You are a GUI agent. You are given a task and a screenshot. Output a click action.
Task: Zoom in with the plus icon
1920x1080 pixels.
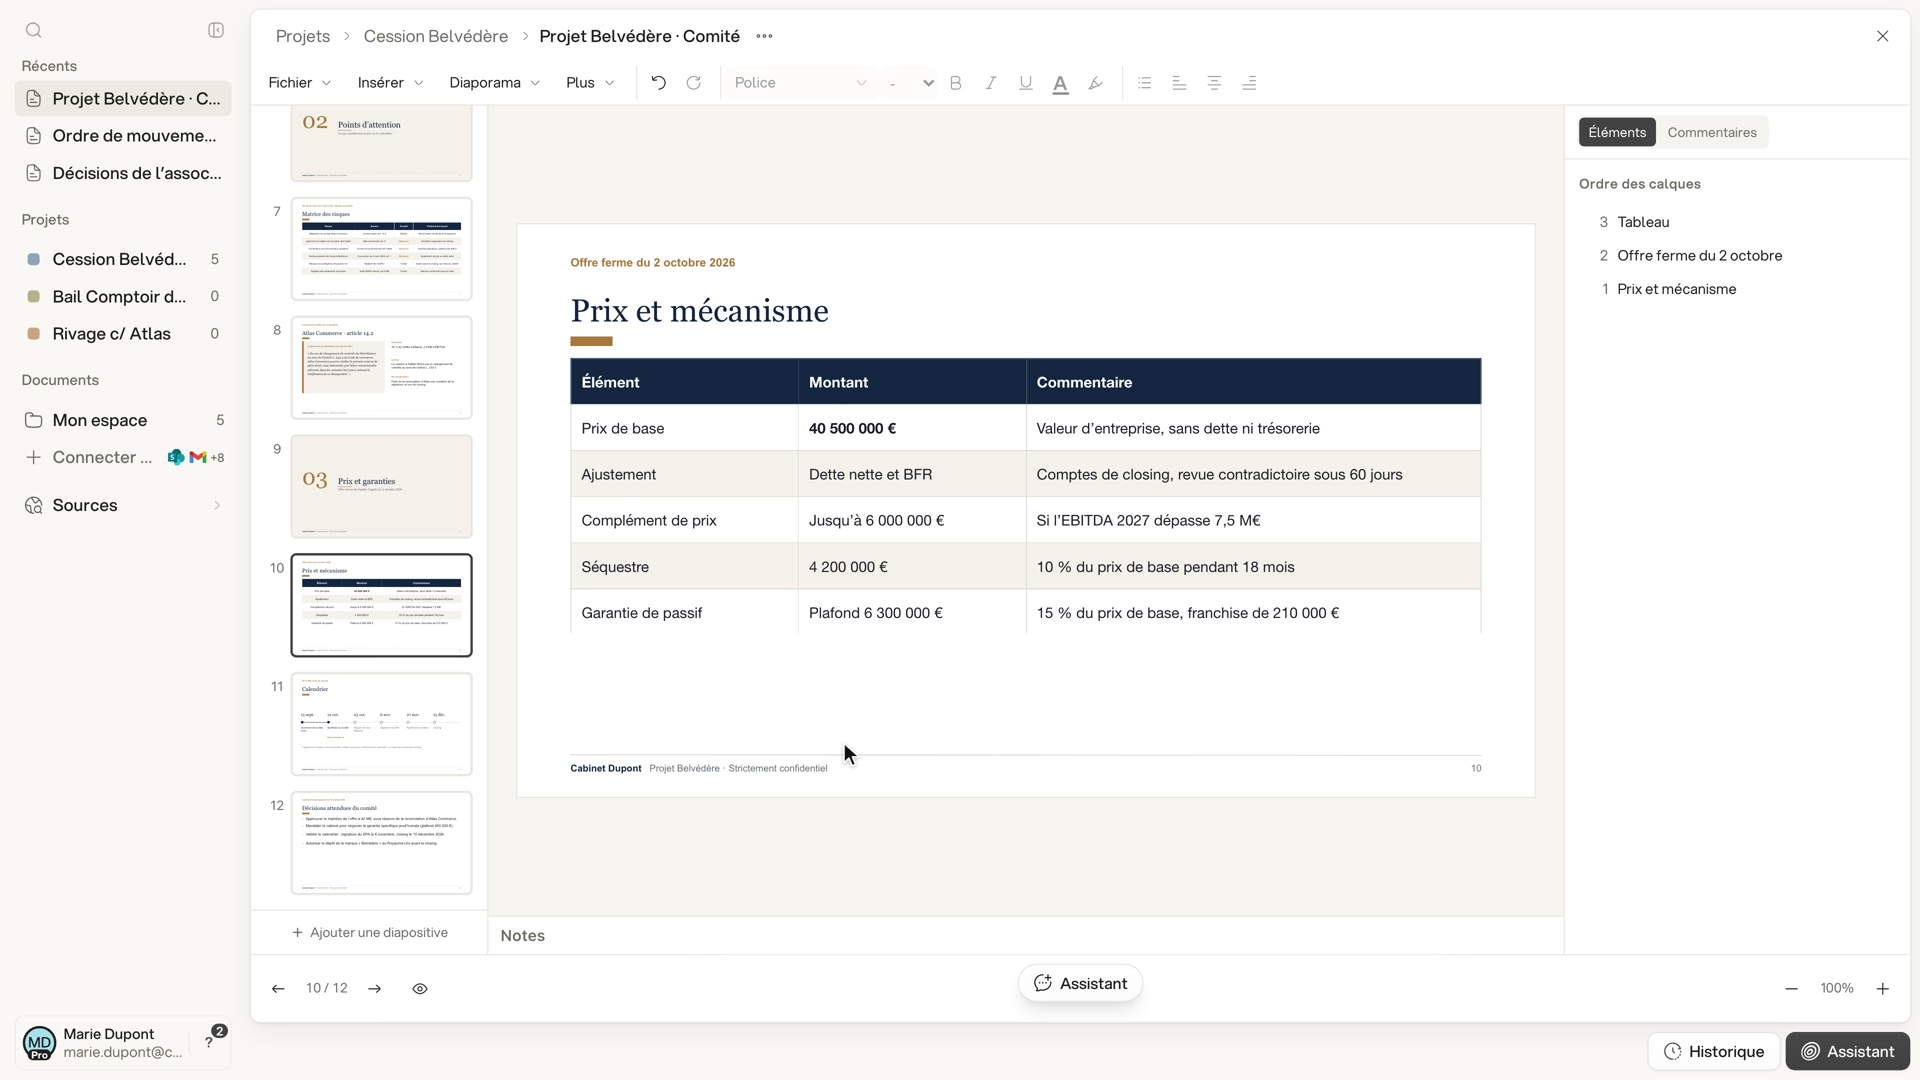[x=1882, y=988]
